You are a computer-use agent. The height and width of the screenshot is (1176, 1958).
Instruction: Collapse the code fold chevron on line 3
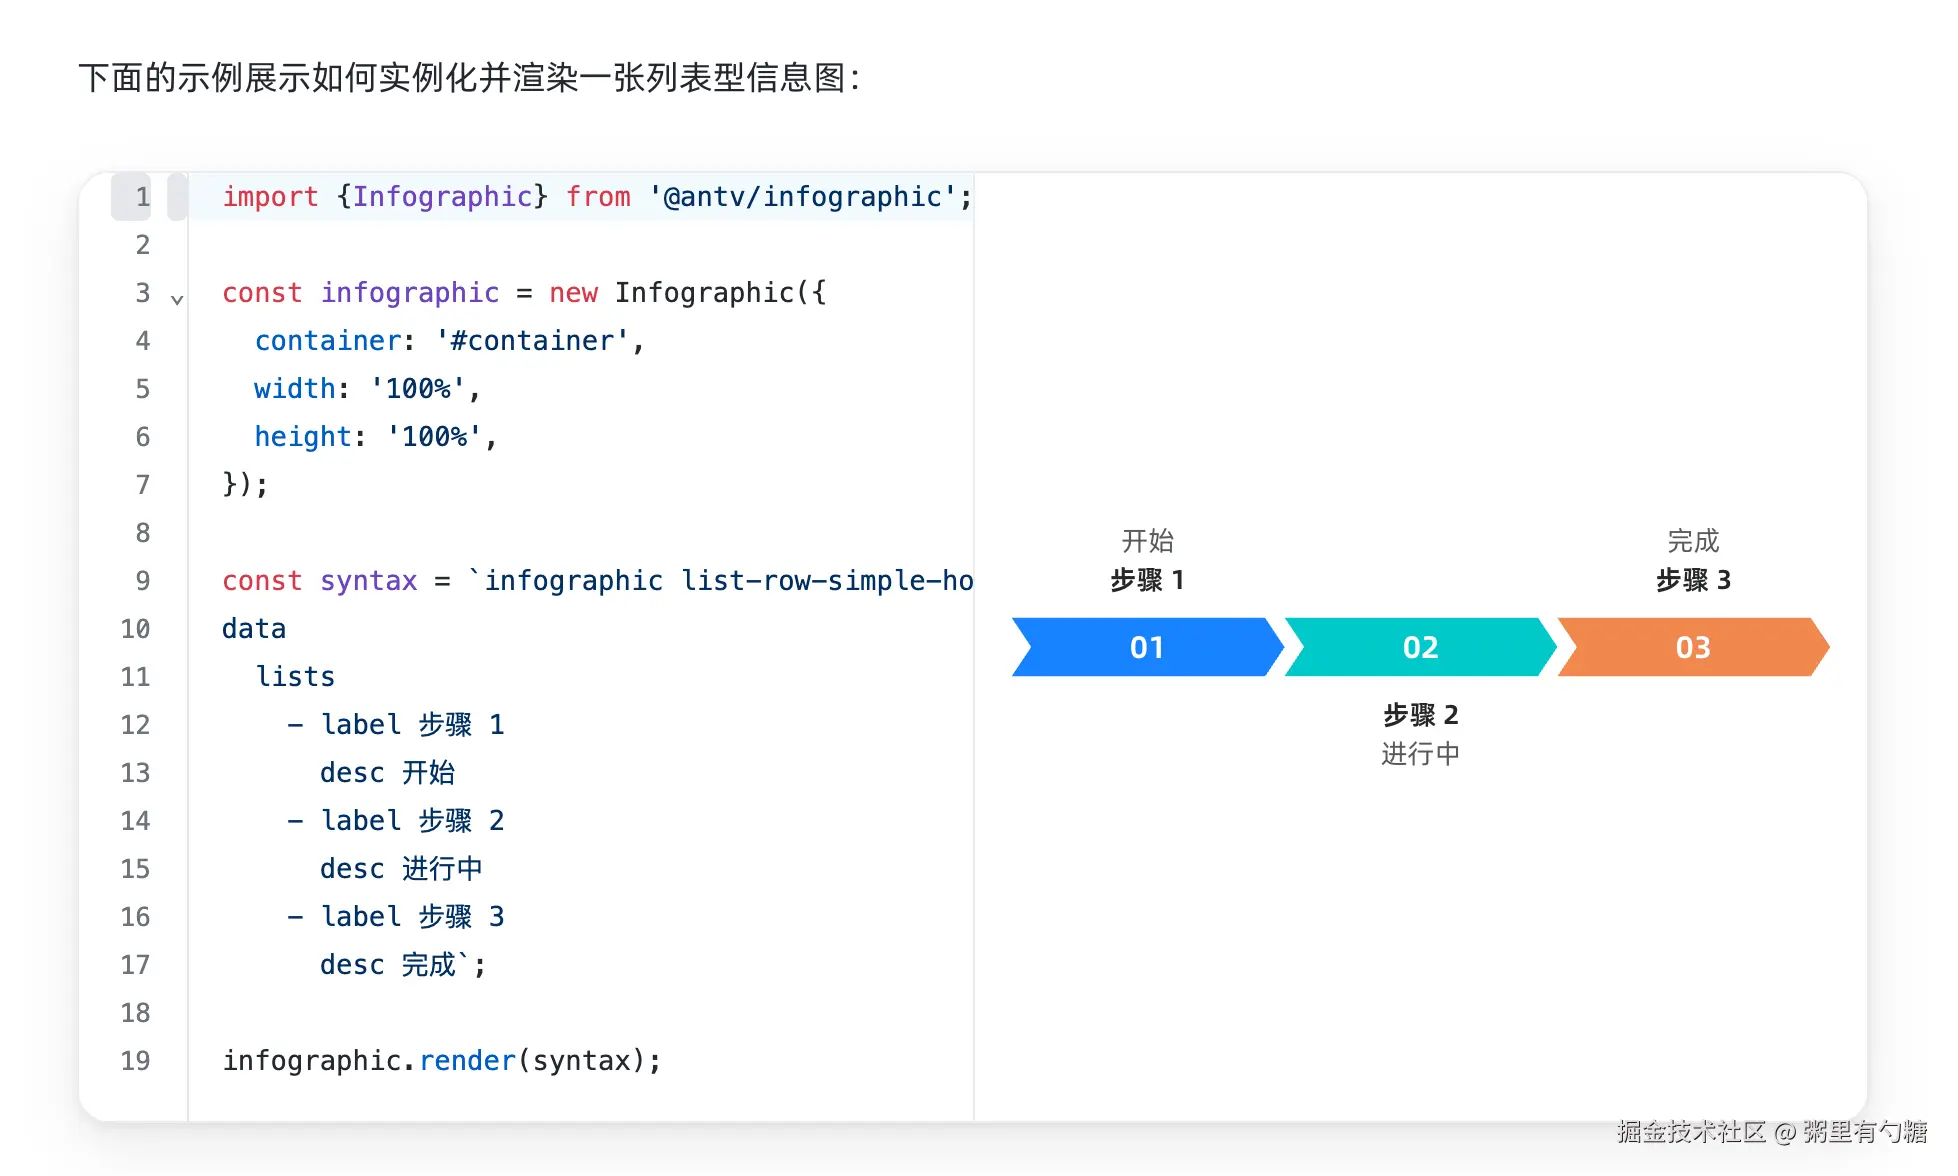177,299
